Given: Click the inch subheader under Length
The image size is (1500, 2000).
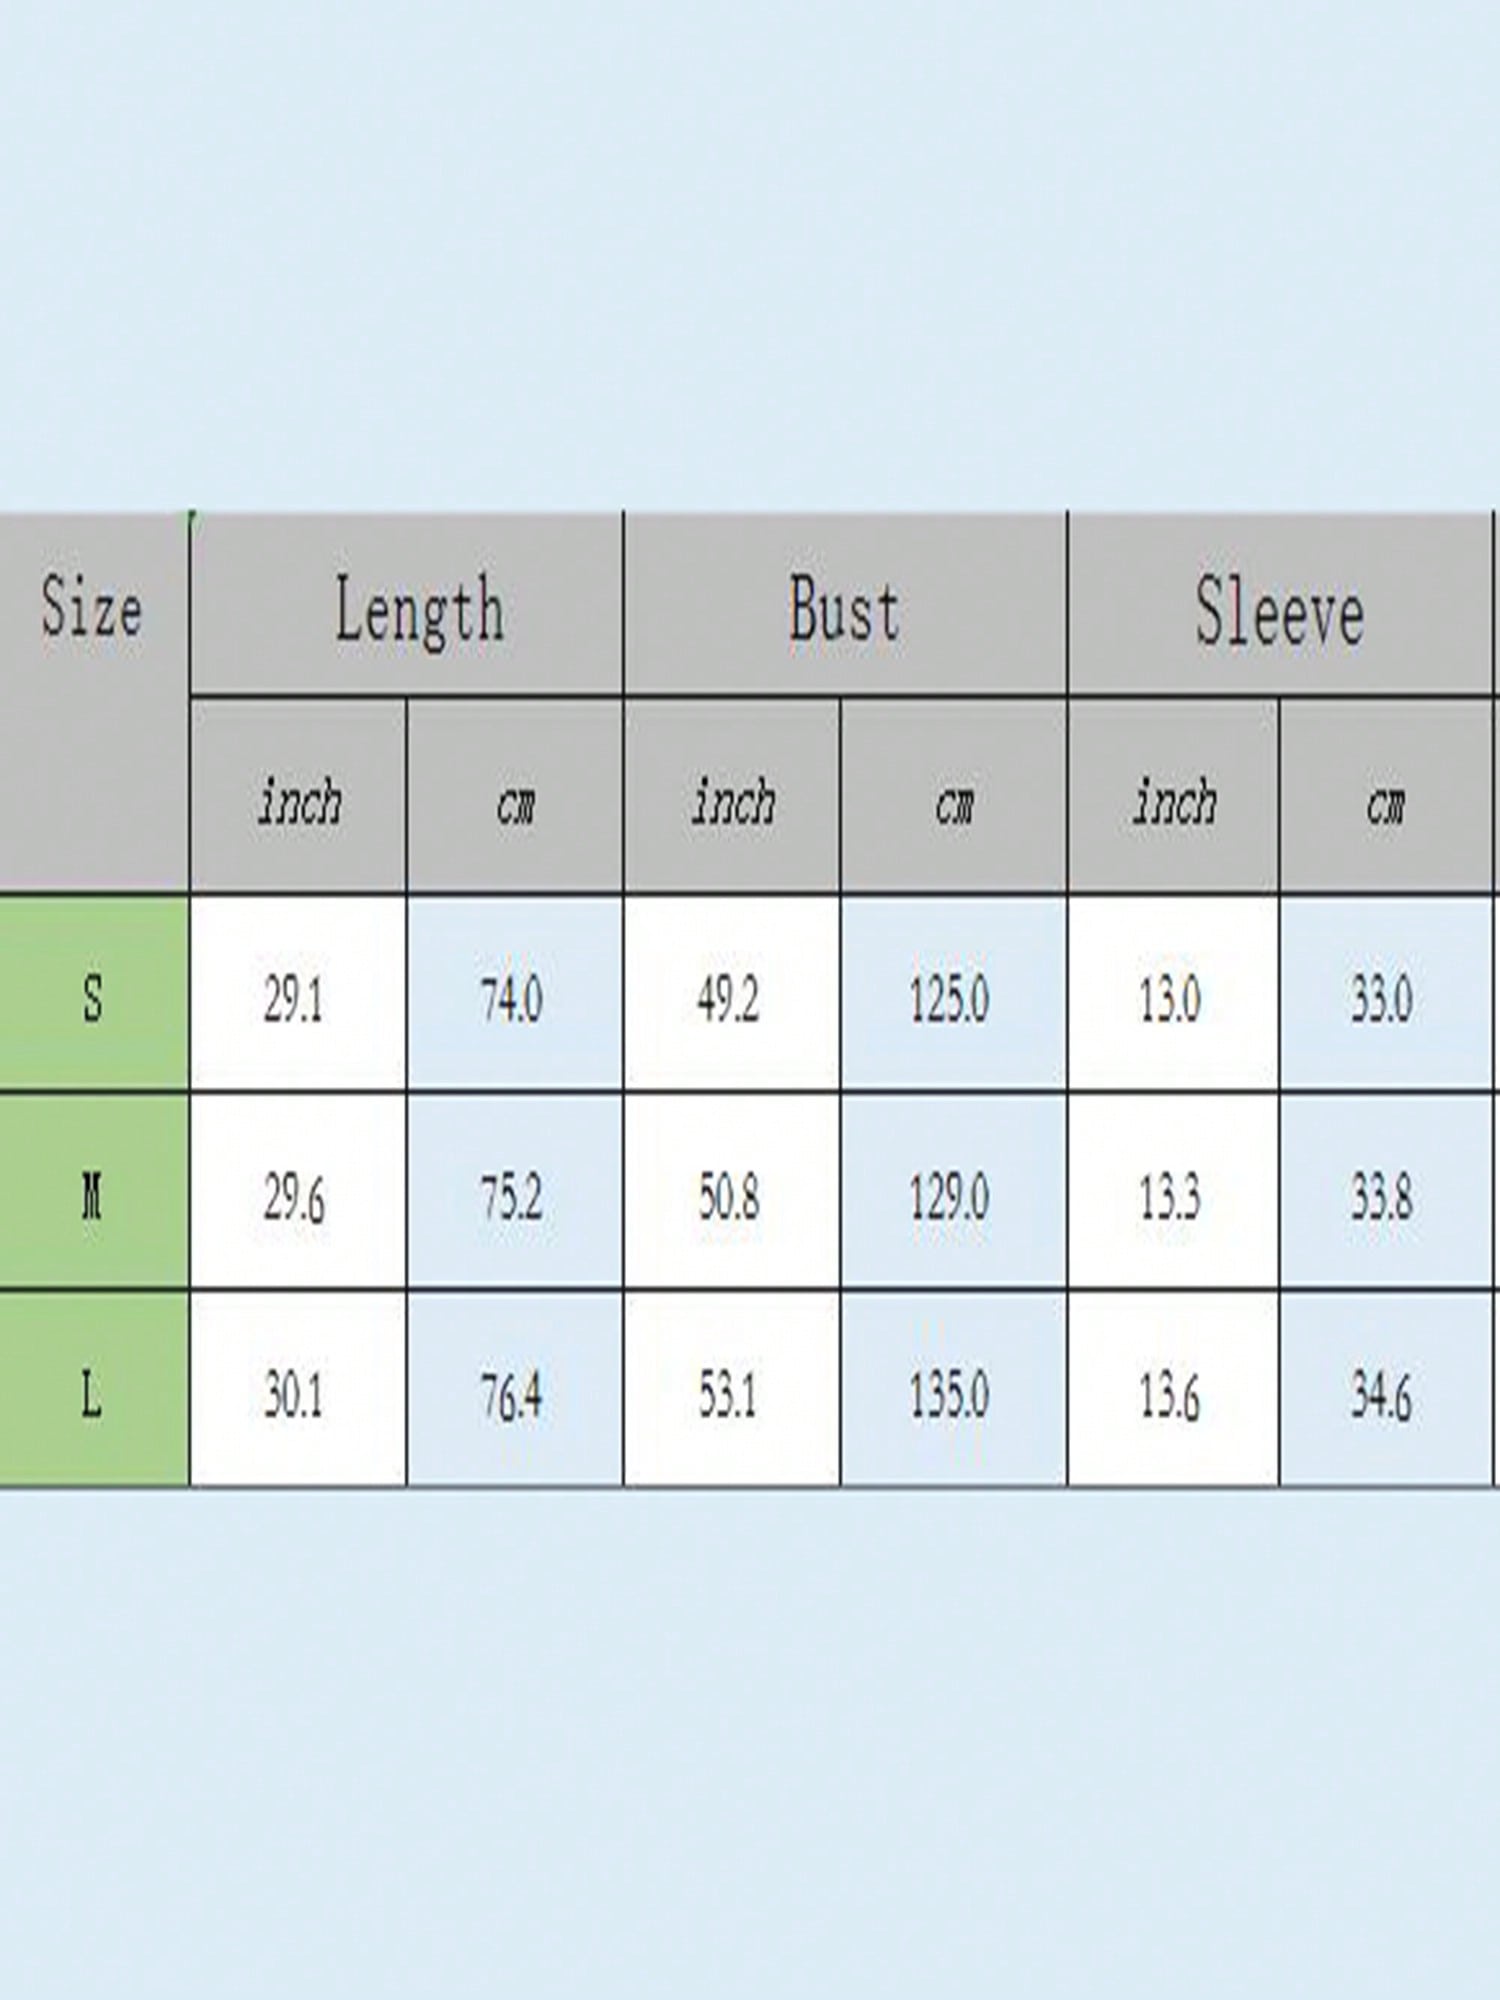Looking at the screenshot, I should pyautogui.click(x=298, y=803).
